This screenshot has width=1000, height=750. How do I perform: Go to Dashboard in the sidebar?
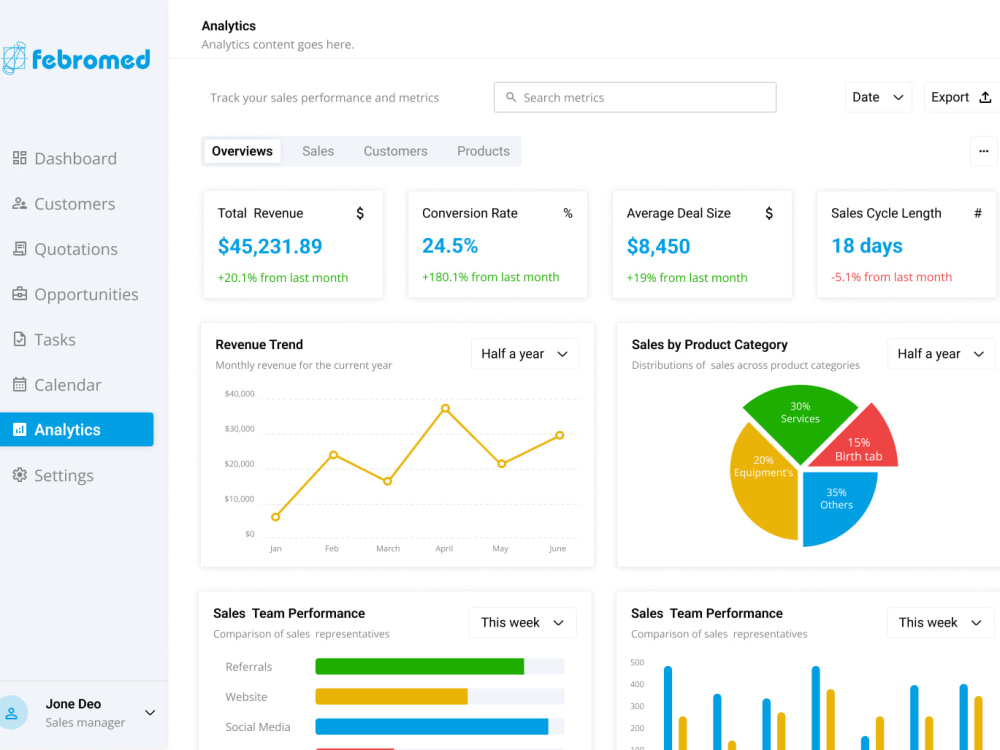pyautogui.click(x=77, y=158)
